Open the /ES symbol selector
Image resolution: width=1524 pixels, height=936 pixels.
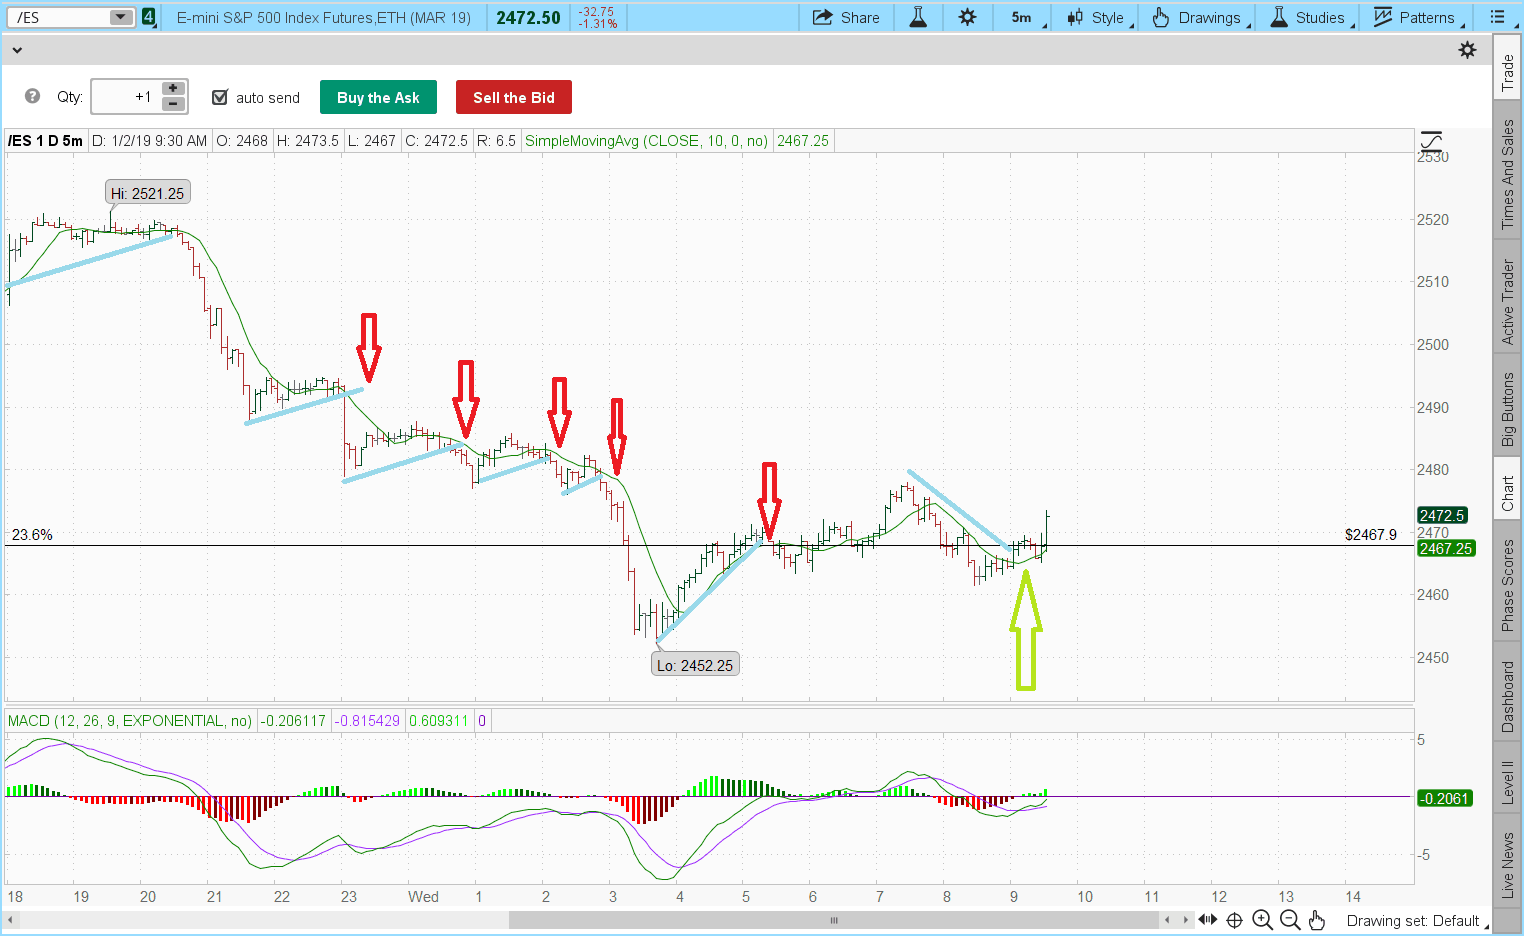coord(70,16)
